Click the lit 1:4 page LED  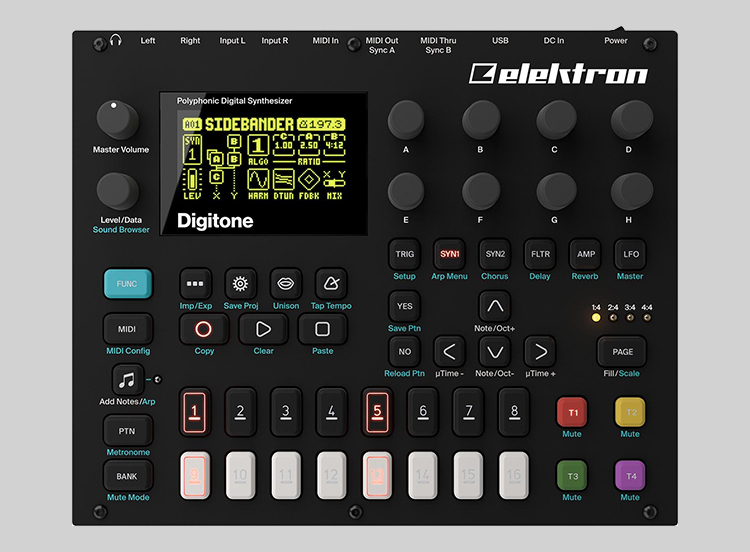click(x=596, y=318)
